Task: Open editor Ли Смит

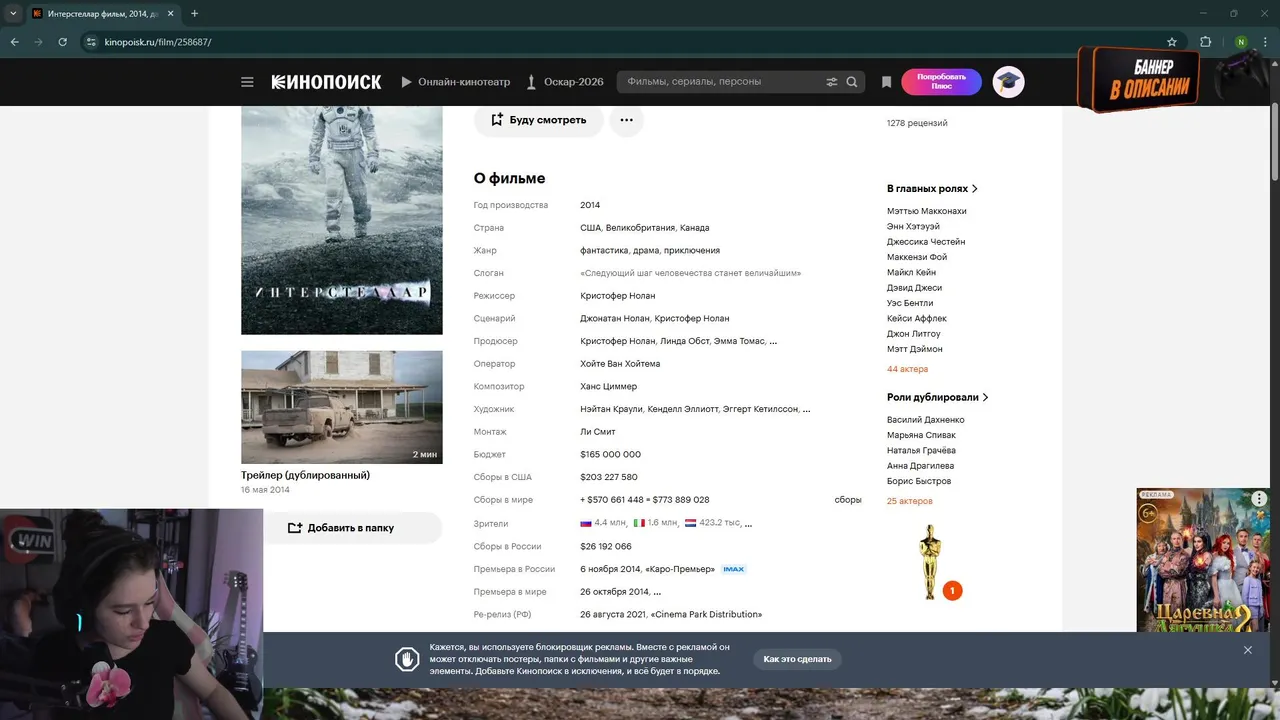Action: pyautogui.click(x=598, y=432)
